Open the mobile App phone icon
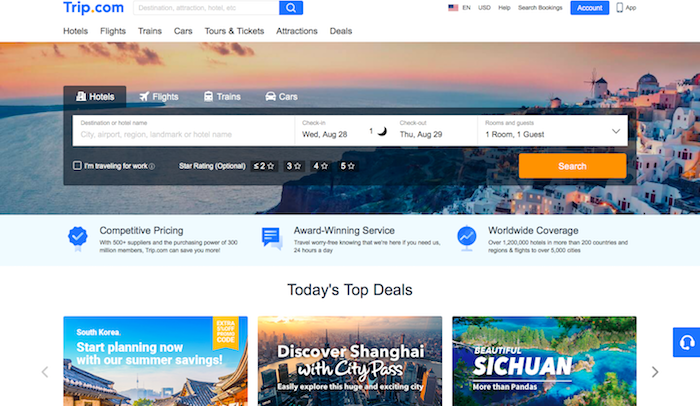700x406 pixels. tap(620, 8)
